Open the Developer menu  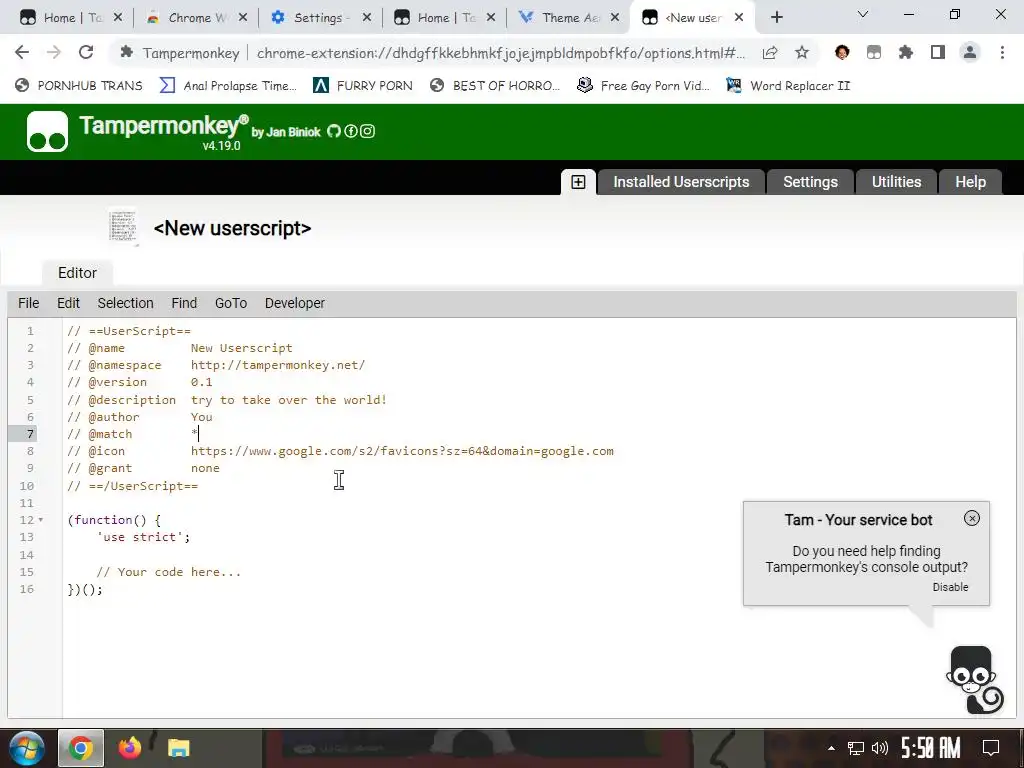[x=295, y=303]
